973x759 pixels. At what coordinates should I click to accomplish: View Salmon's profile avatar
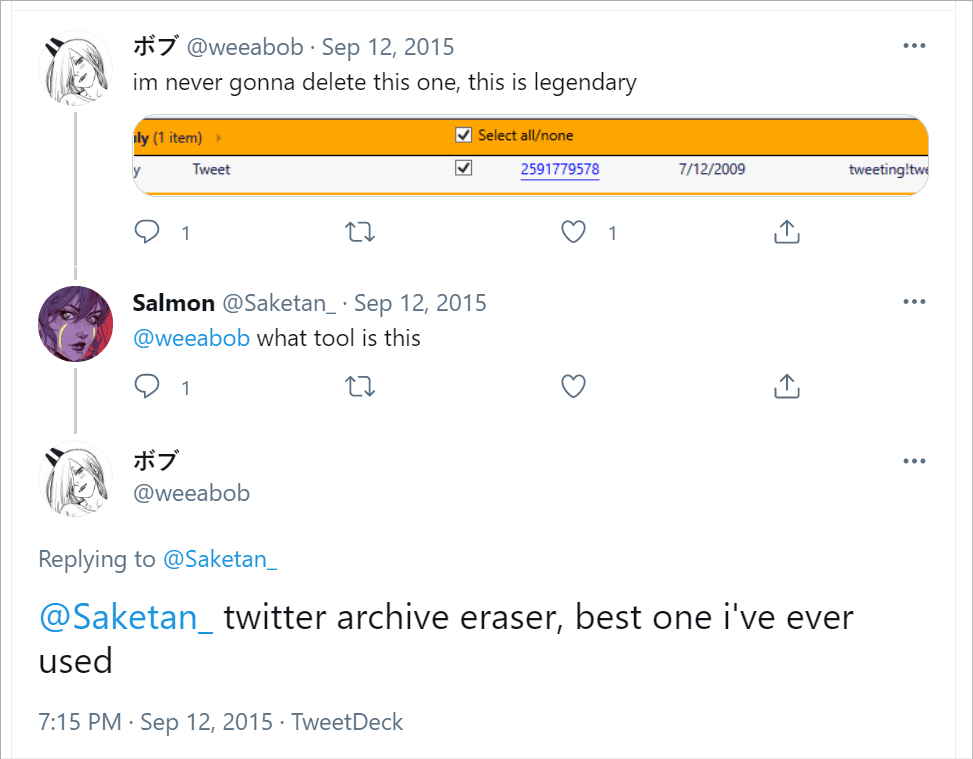75,323
